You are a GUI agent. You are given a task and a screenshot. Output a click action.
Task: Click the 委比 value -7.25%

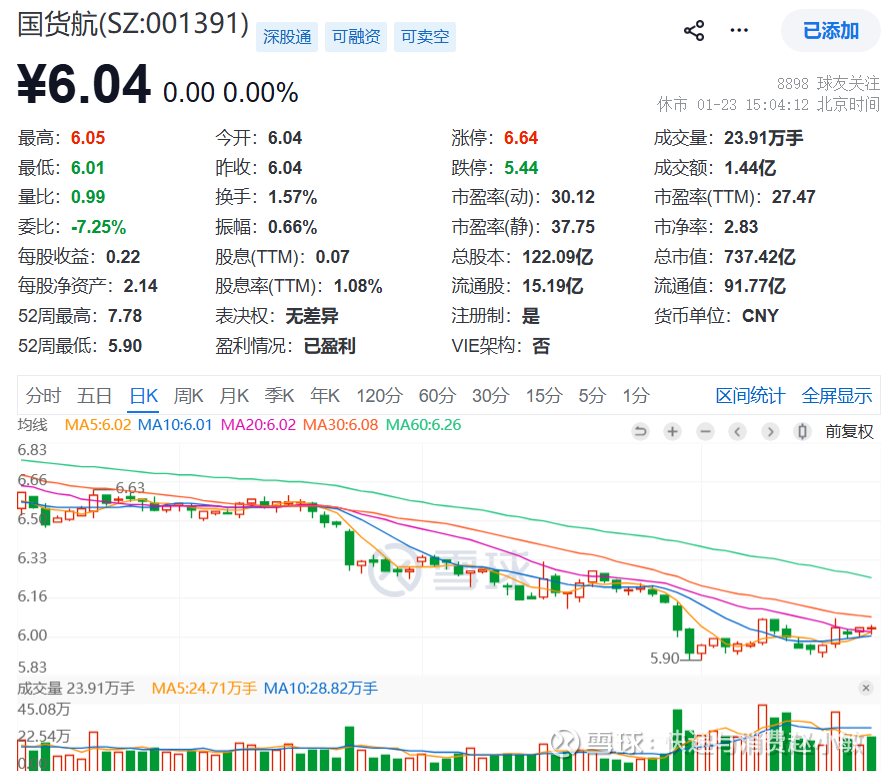[x=98, y=227]
